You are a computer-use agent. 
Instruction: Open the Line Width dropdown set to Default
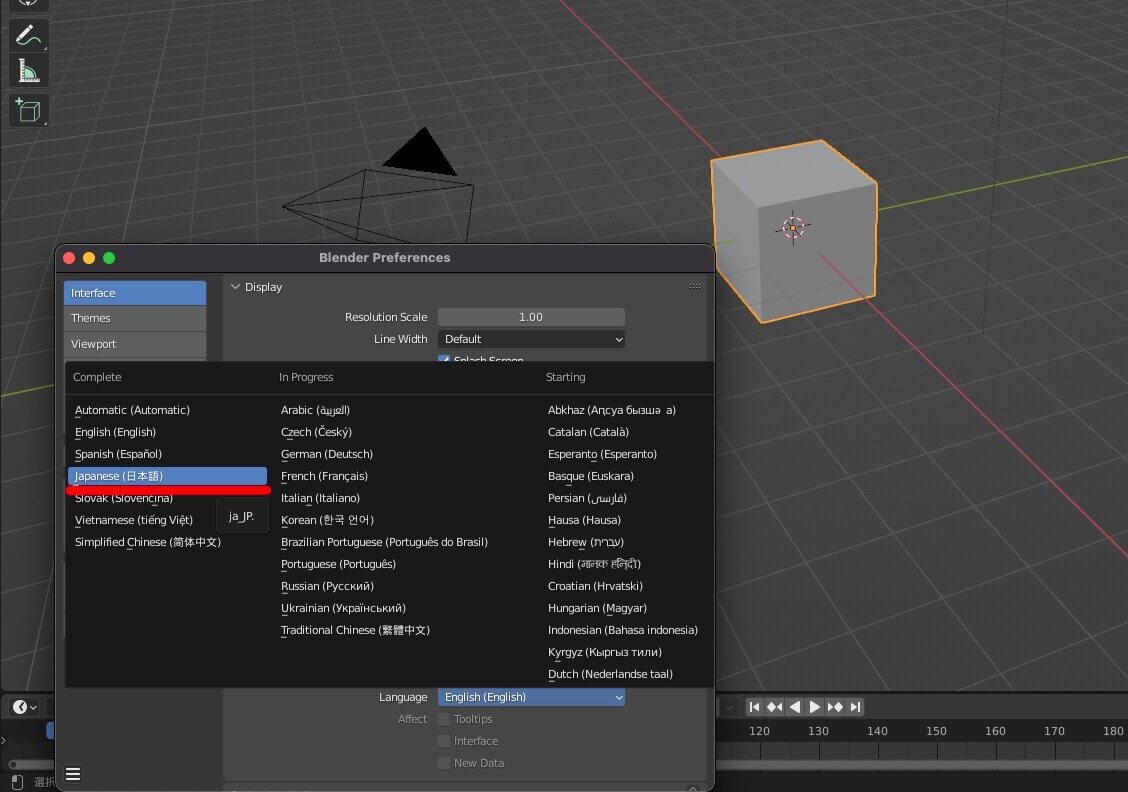(531, 339)
